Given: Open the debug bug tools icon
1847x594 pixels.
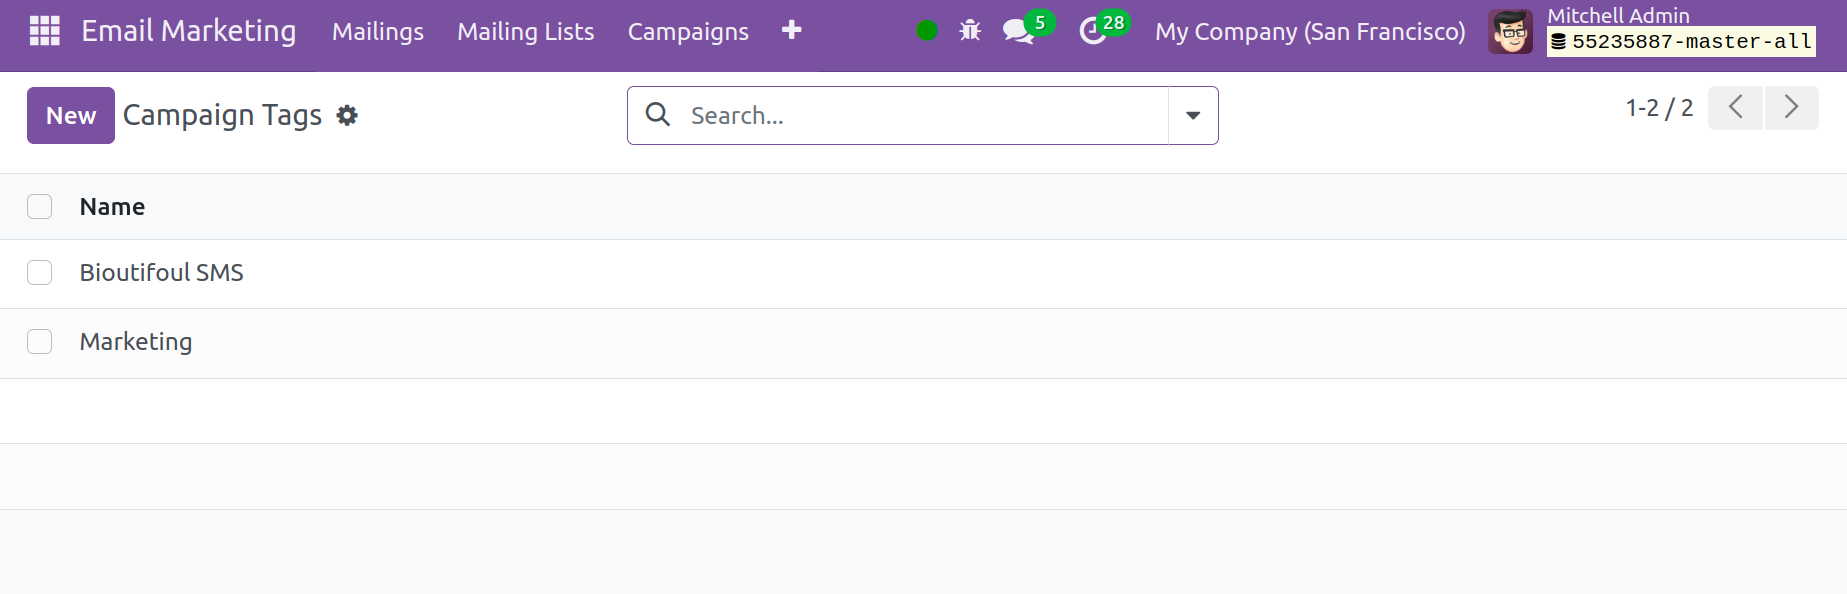Looking at the screenshot, I should point(970,31).
